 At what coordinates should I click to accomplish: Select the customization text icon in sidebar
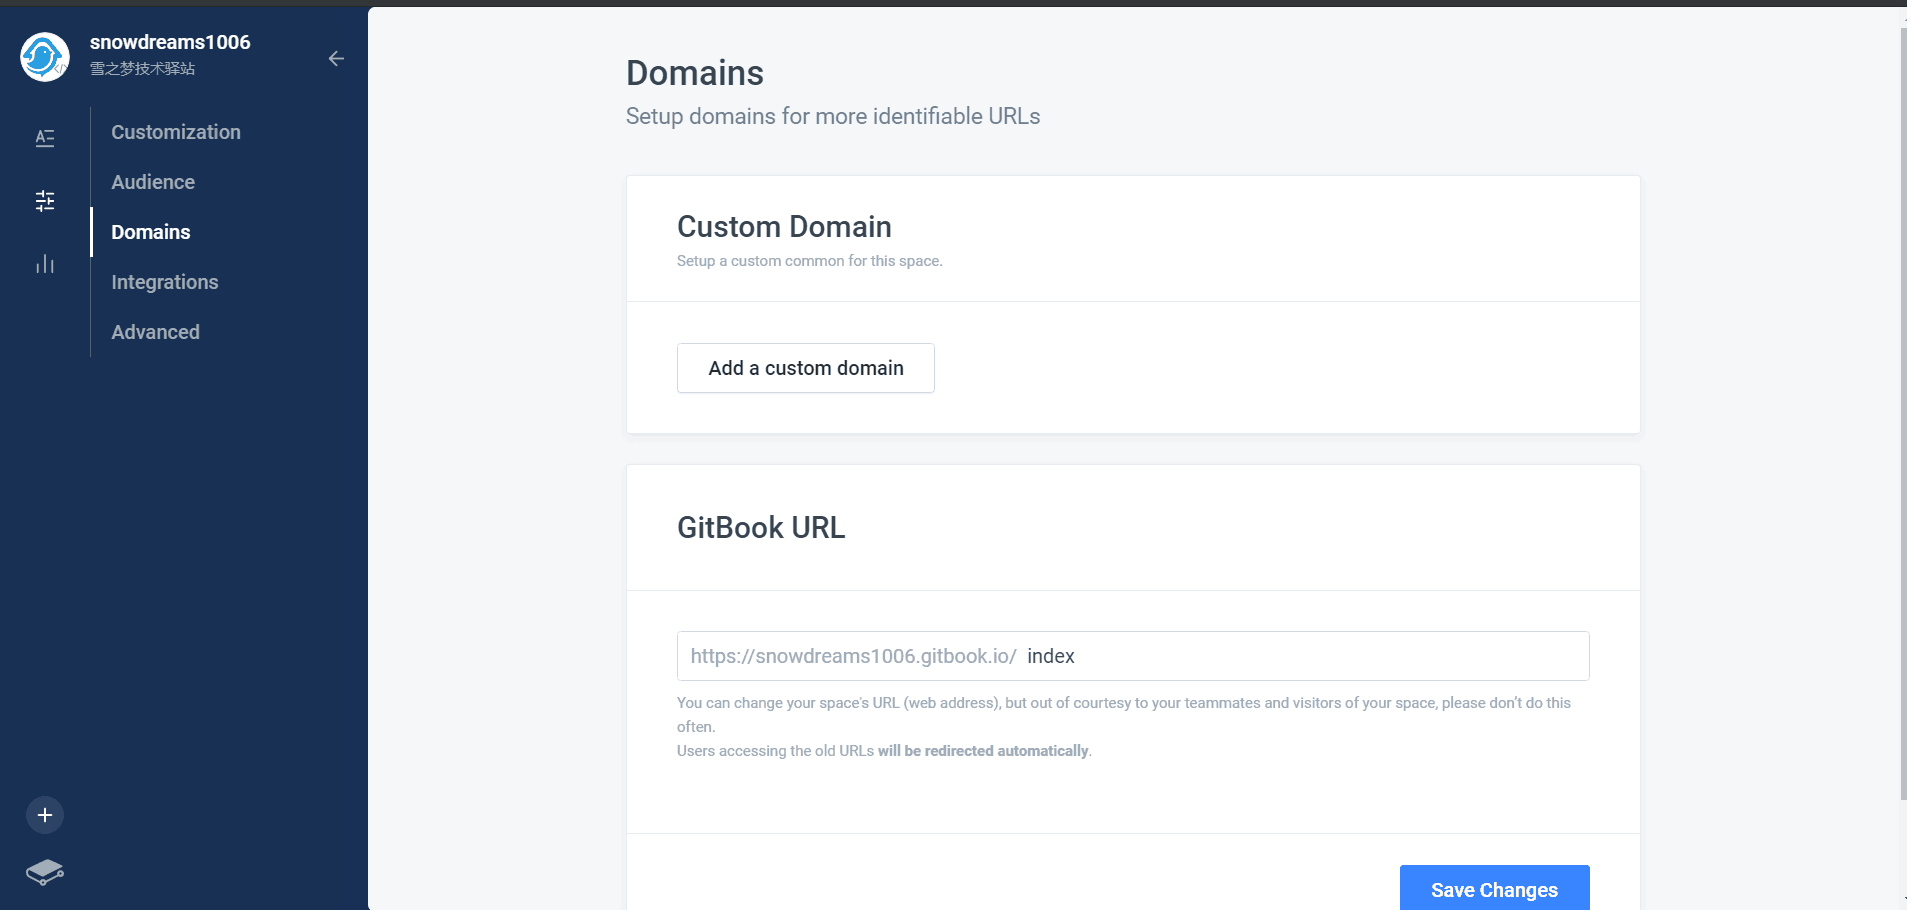click(x=45, y=137)
